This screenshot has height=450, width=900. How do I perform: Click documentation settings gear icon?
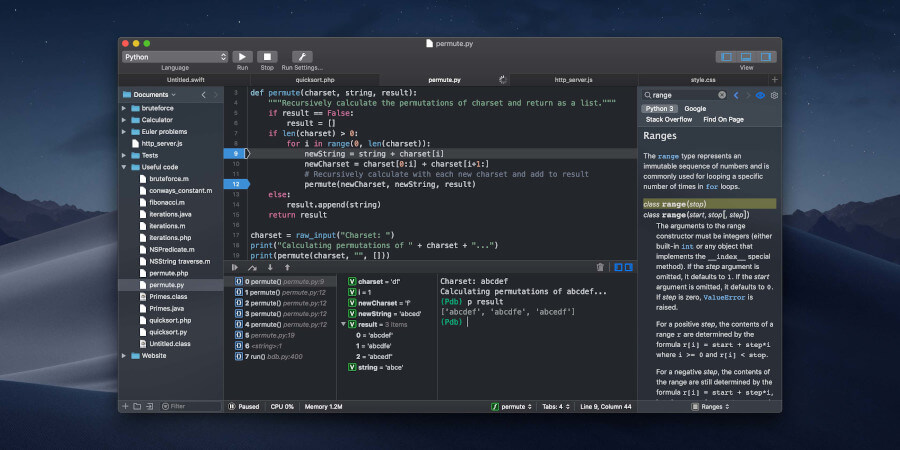774,95
